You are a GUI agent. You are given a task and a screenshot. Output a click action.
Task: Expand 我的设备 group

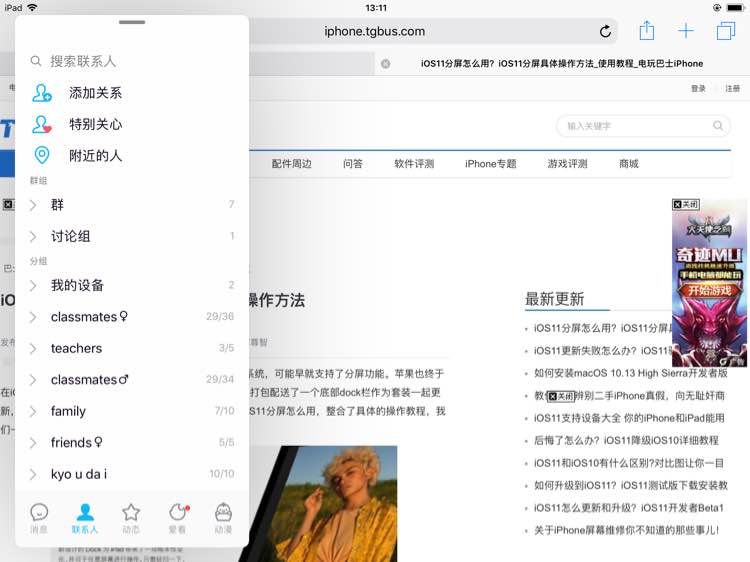tap(132, 286)
